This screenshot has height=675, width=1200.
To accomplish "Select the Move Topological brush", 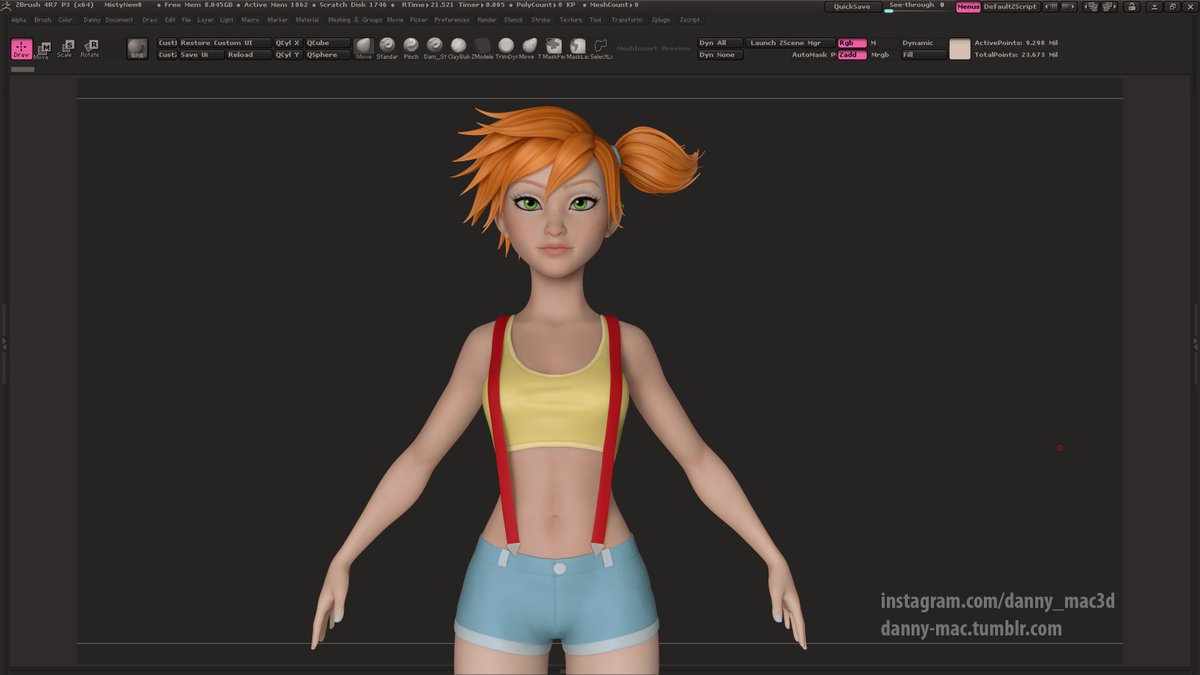I will click(529, 48).
